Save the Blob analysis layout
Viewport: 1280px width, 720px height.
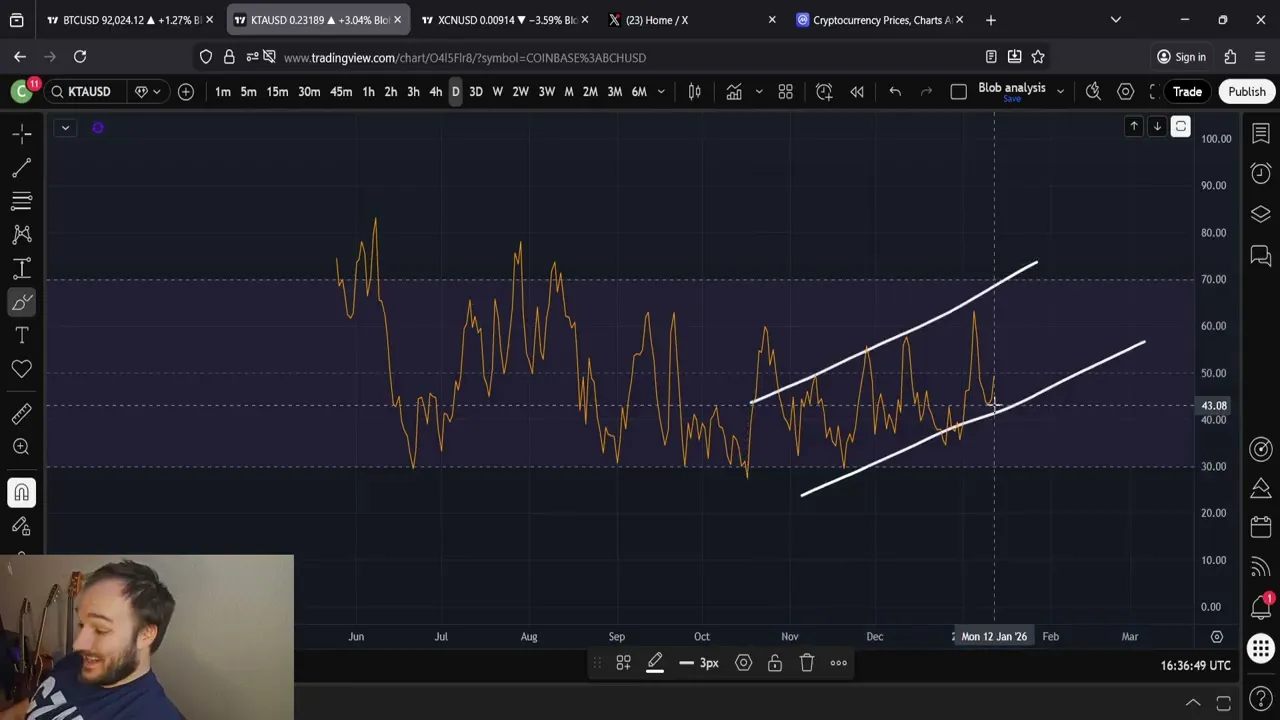pos(1012,99)
